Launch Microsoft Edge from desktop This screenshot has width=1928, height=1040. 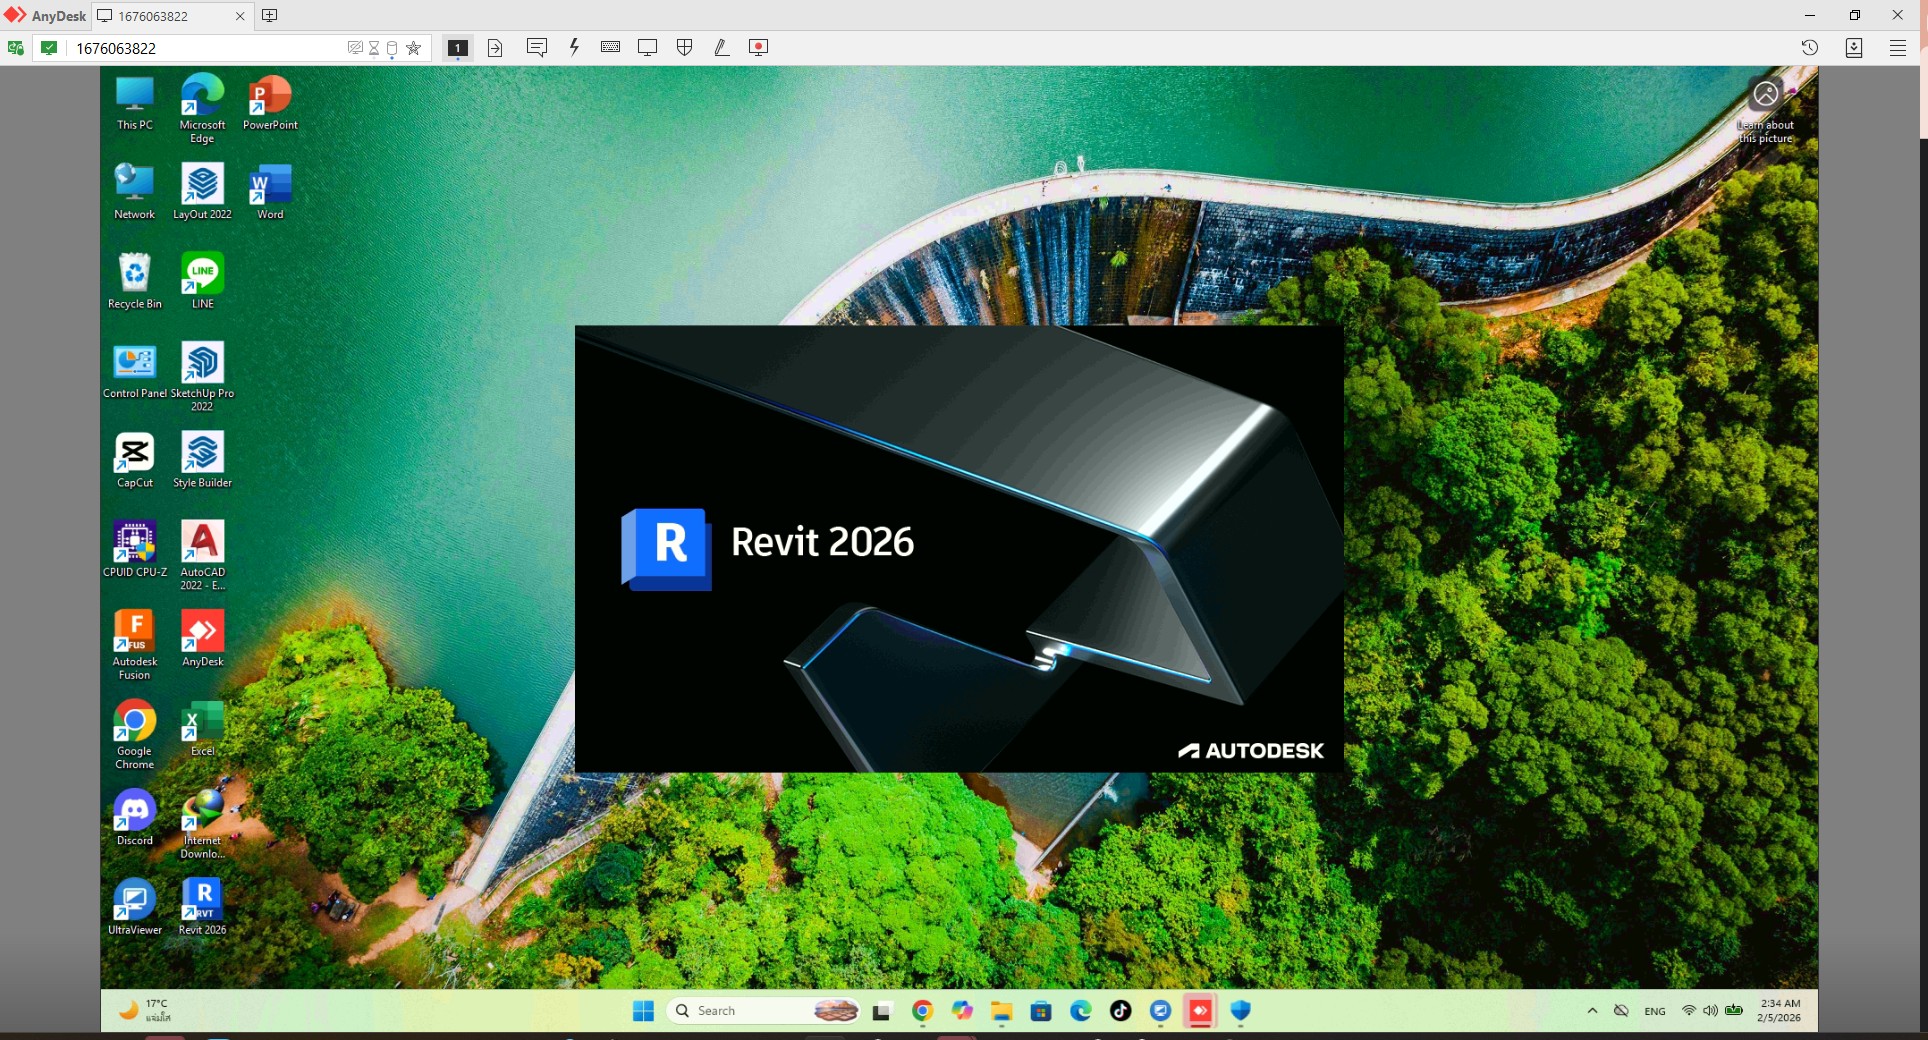coord(202,108)
